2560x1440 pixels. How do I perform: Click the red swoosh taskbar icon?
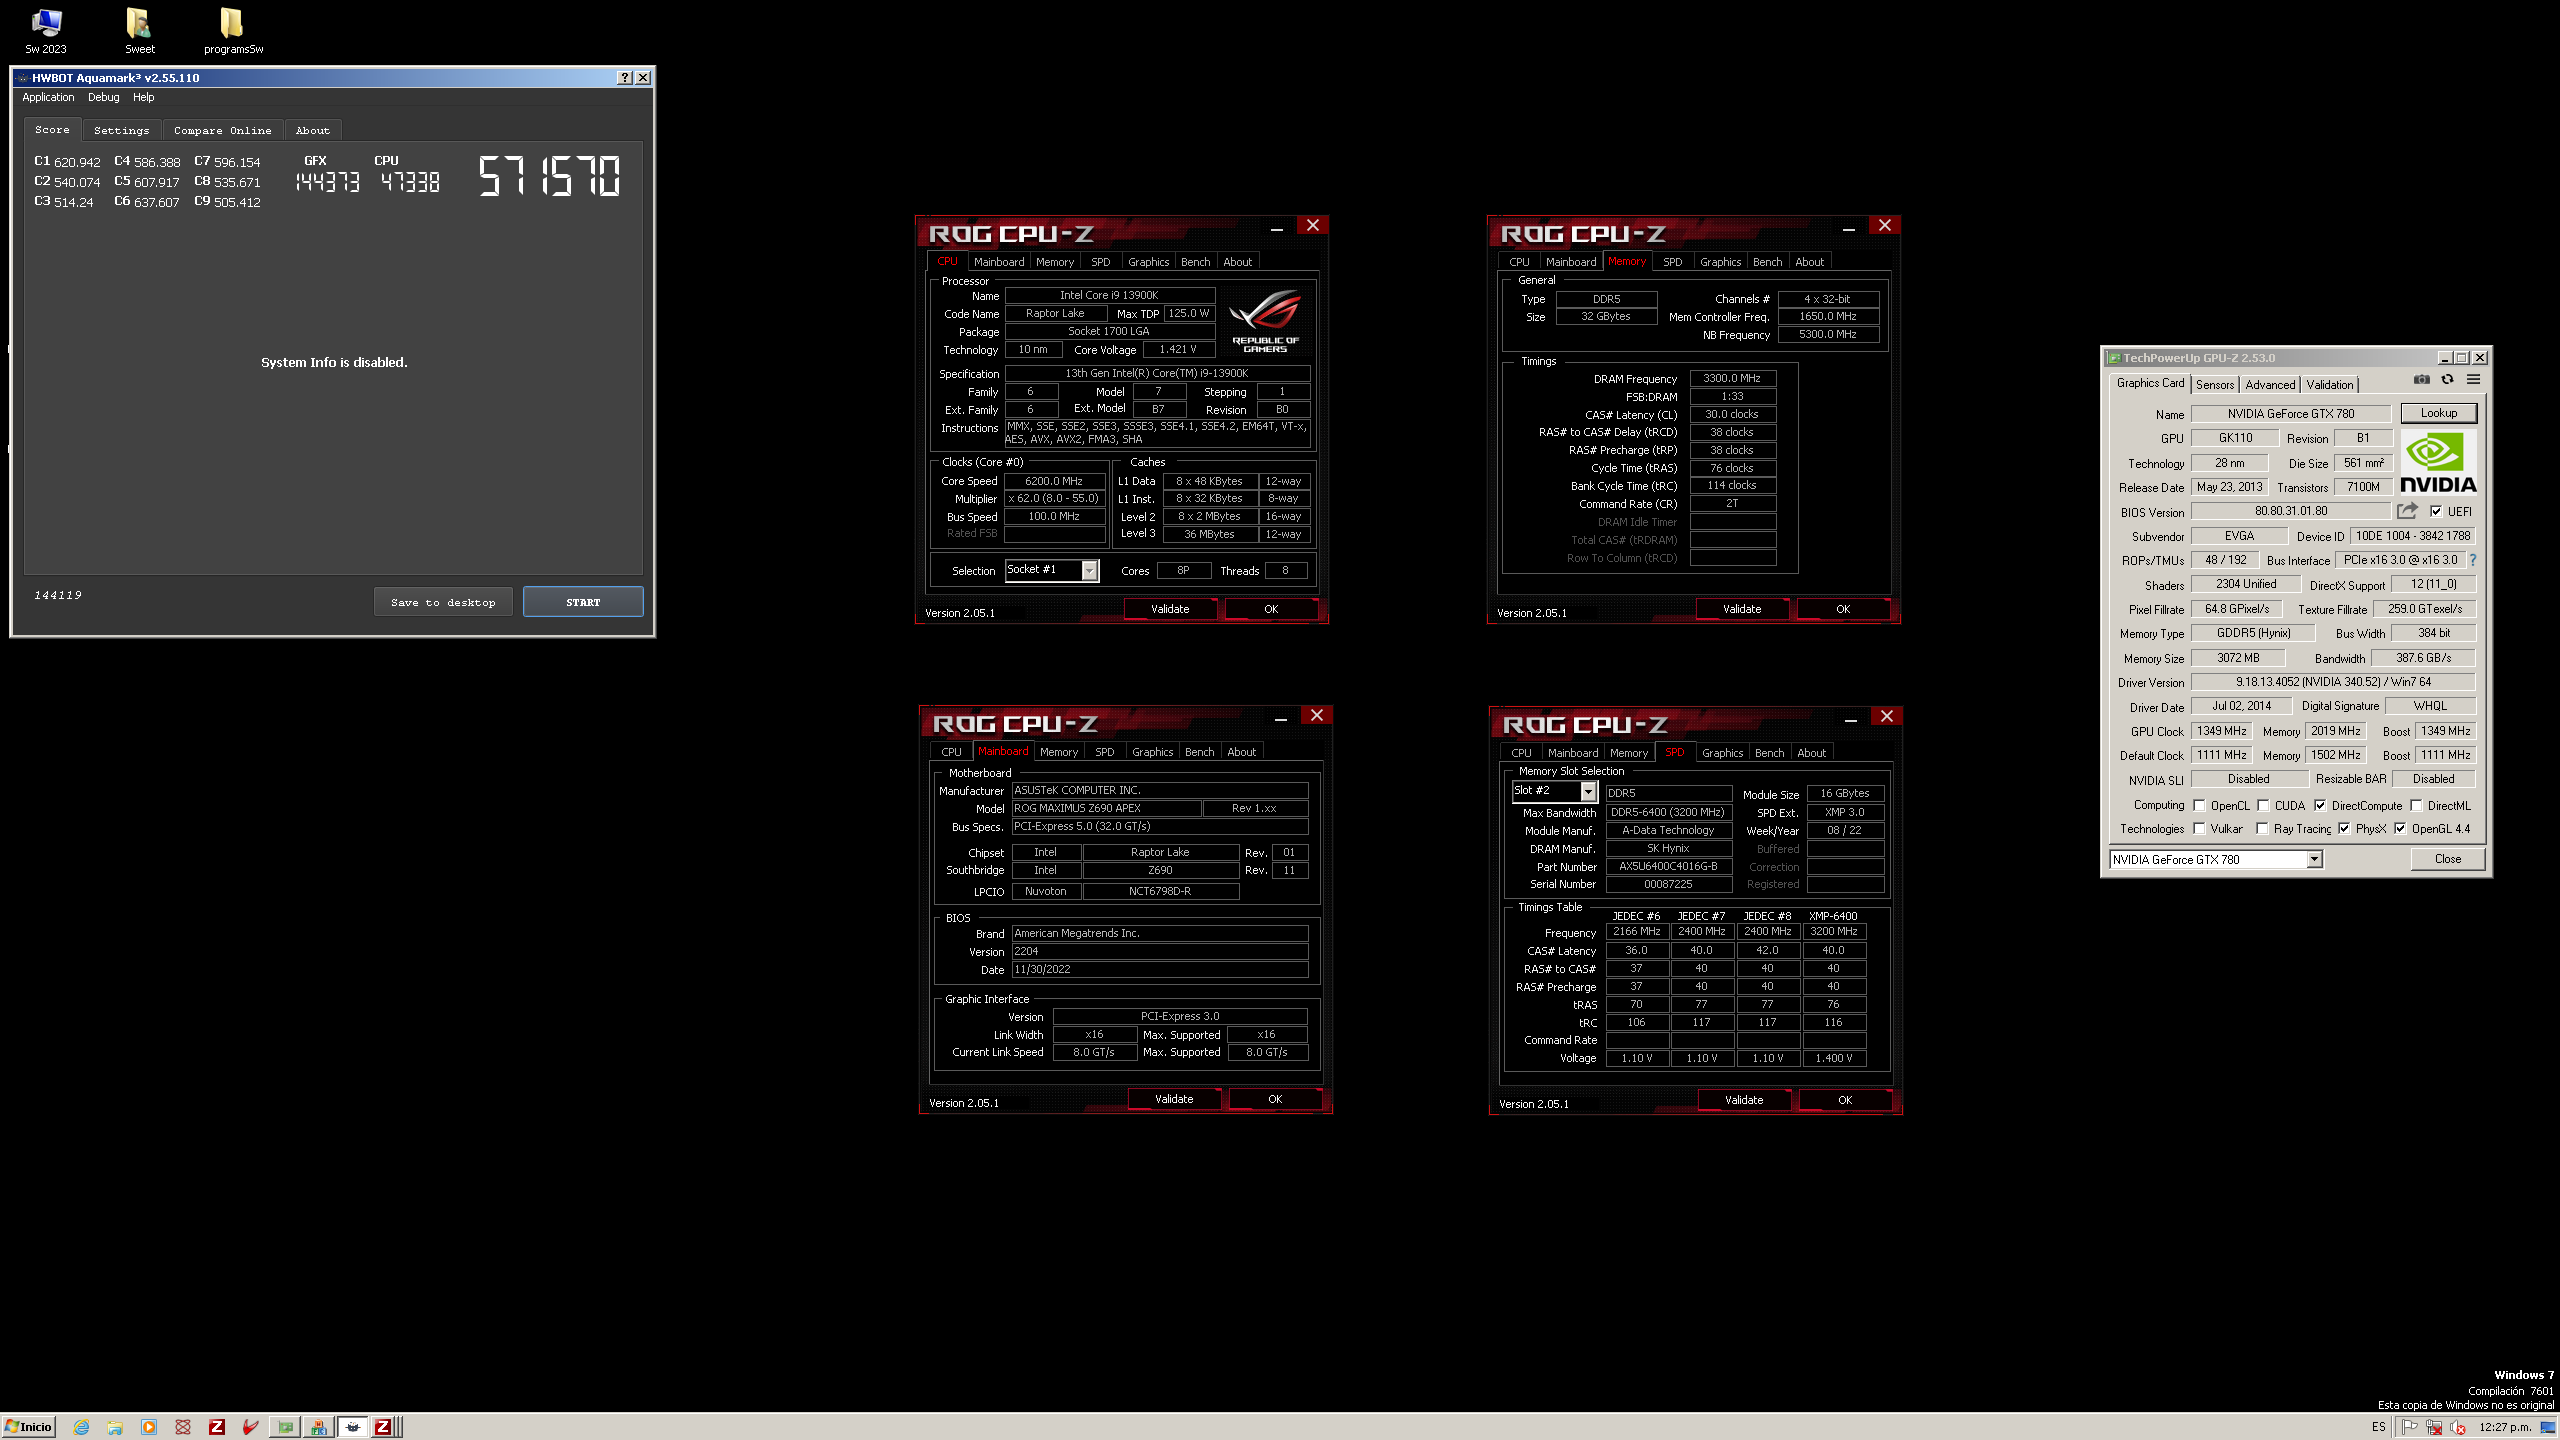point(251,1427)
